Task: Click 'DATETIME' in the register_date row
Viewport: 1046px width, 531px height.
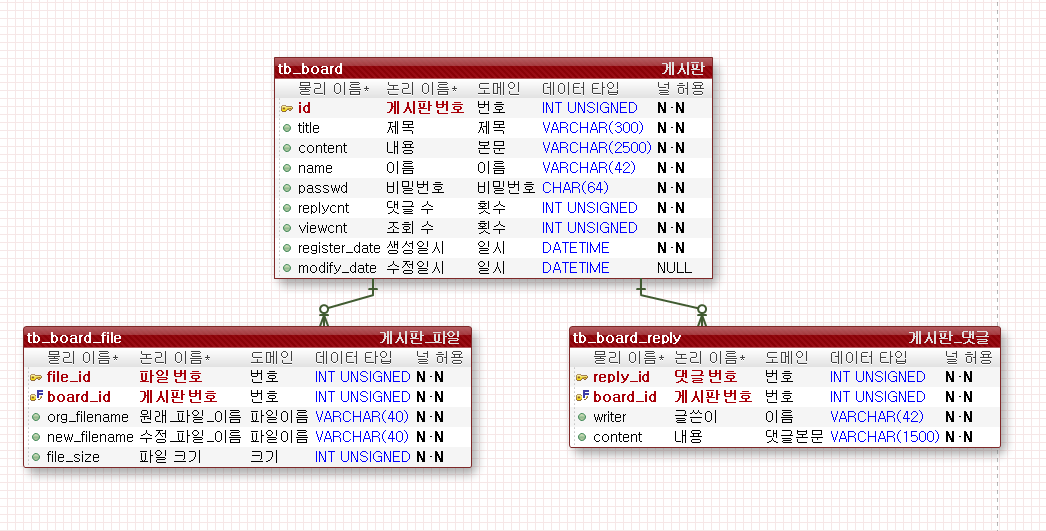Action: tap(576, 248)
